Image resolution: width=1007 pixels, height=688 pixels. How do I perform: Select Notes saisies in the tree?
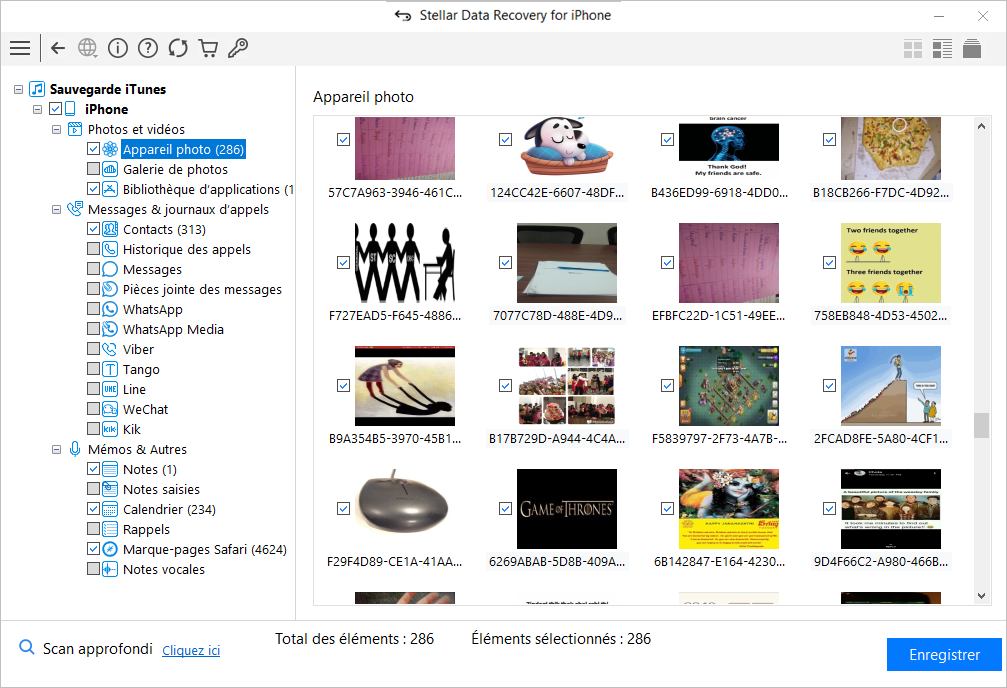click(x=161, y=490)
